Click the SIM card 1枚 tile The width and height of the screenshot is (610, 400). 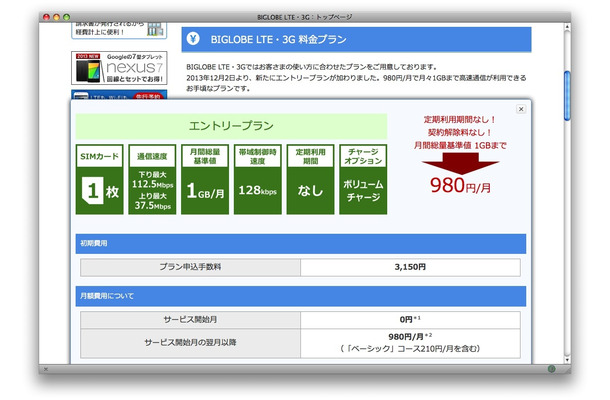(x=100, y=179)
